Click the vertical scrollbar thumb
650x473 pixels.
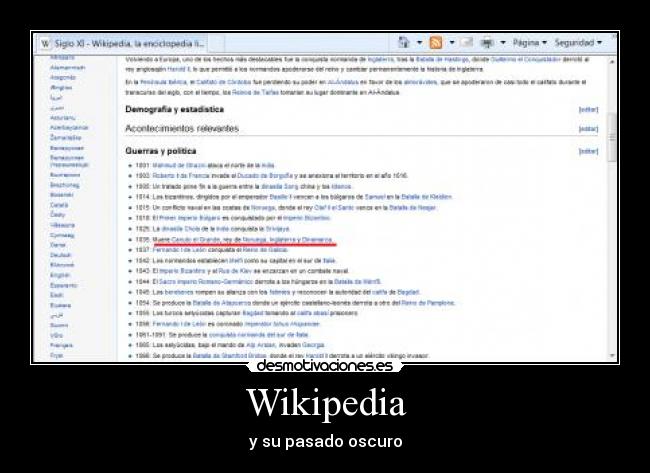(x=612, y=136)
